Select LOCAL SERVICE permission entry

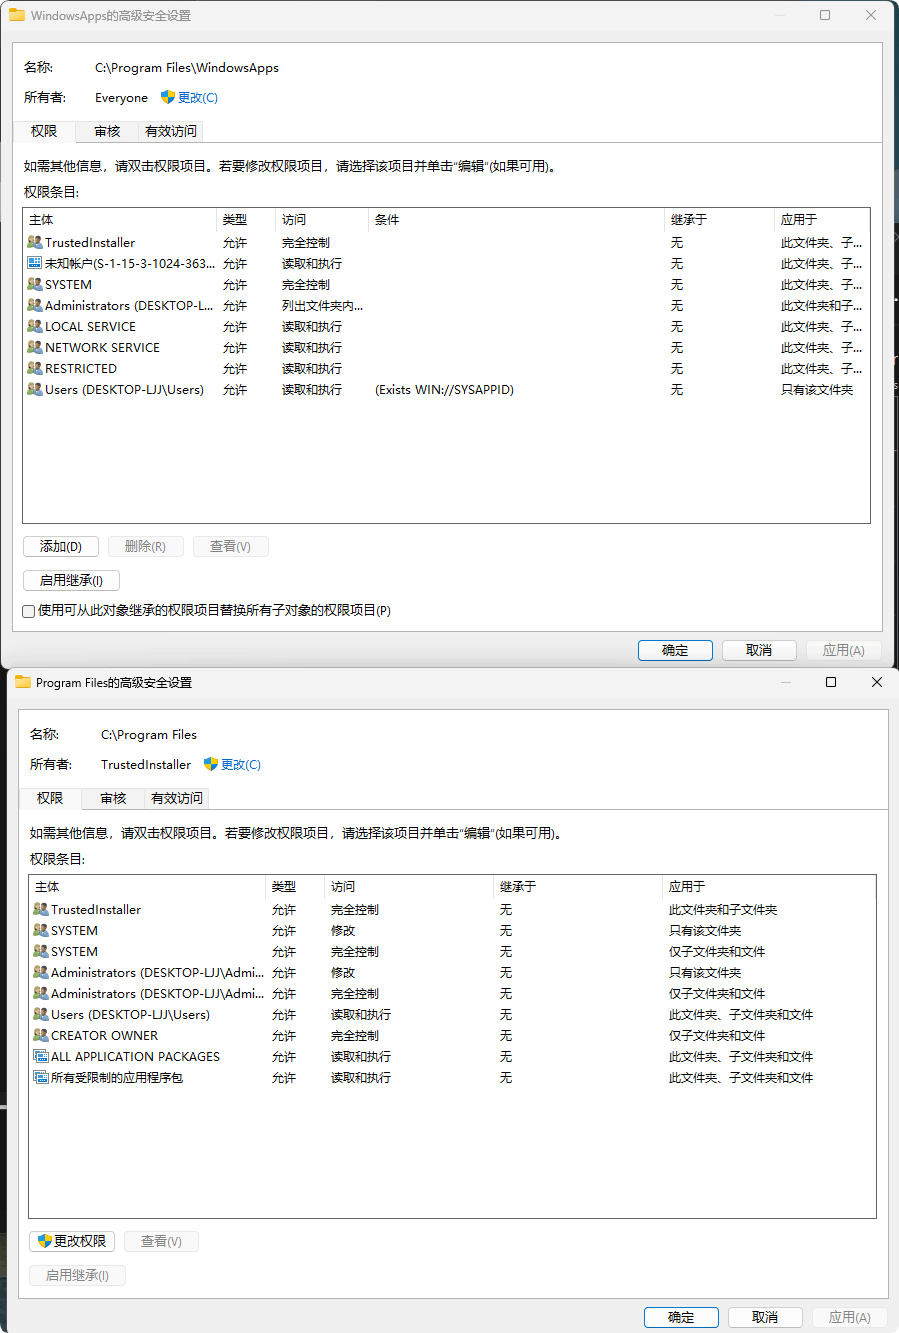click(x=446, y=327)
